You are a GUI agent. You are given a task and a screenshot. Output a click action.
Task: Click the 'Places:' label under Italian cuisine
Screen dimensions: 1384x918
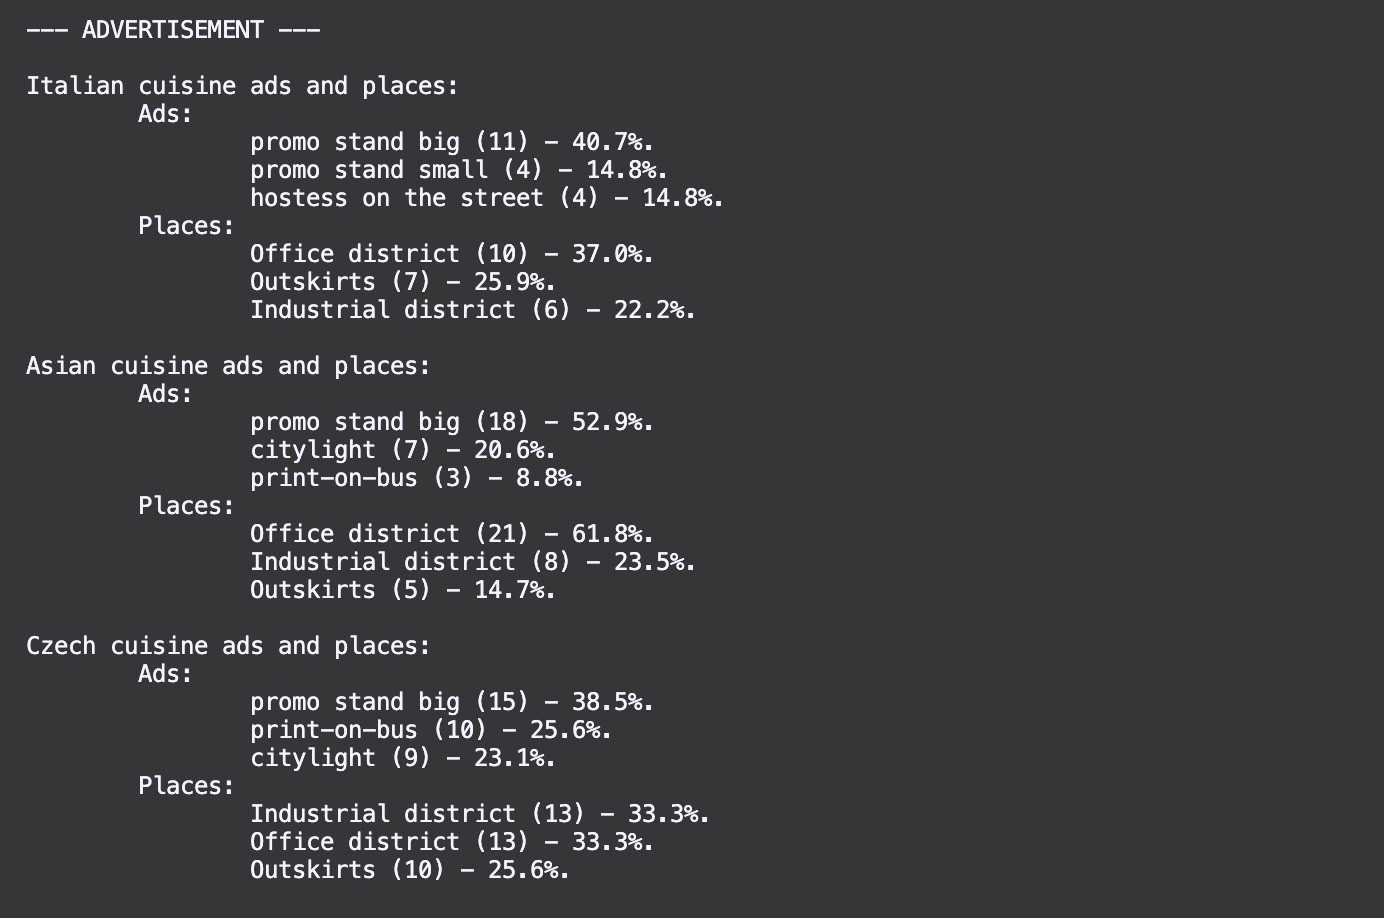186,226
